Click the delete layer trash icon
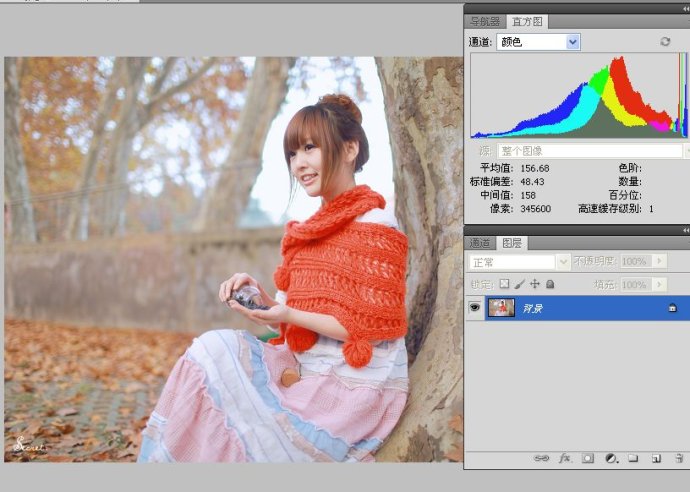The image size is (690, 492). click(x=677, y=458)
